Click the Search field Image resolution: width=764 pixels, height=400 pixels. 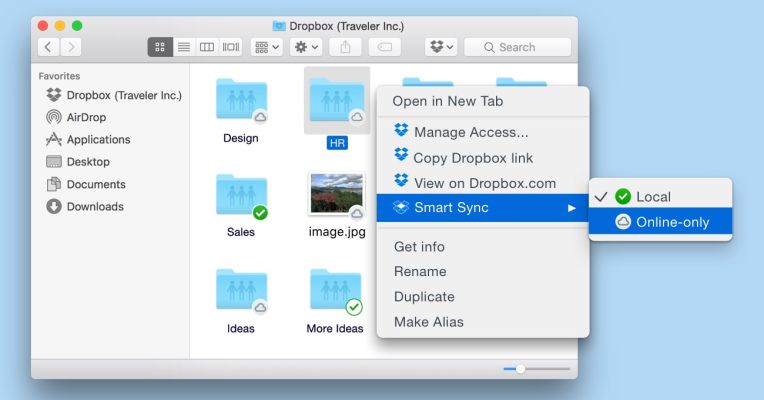[517, 47]
